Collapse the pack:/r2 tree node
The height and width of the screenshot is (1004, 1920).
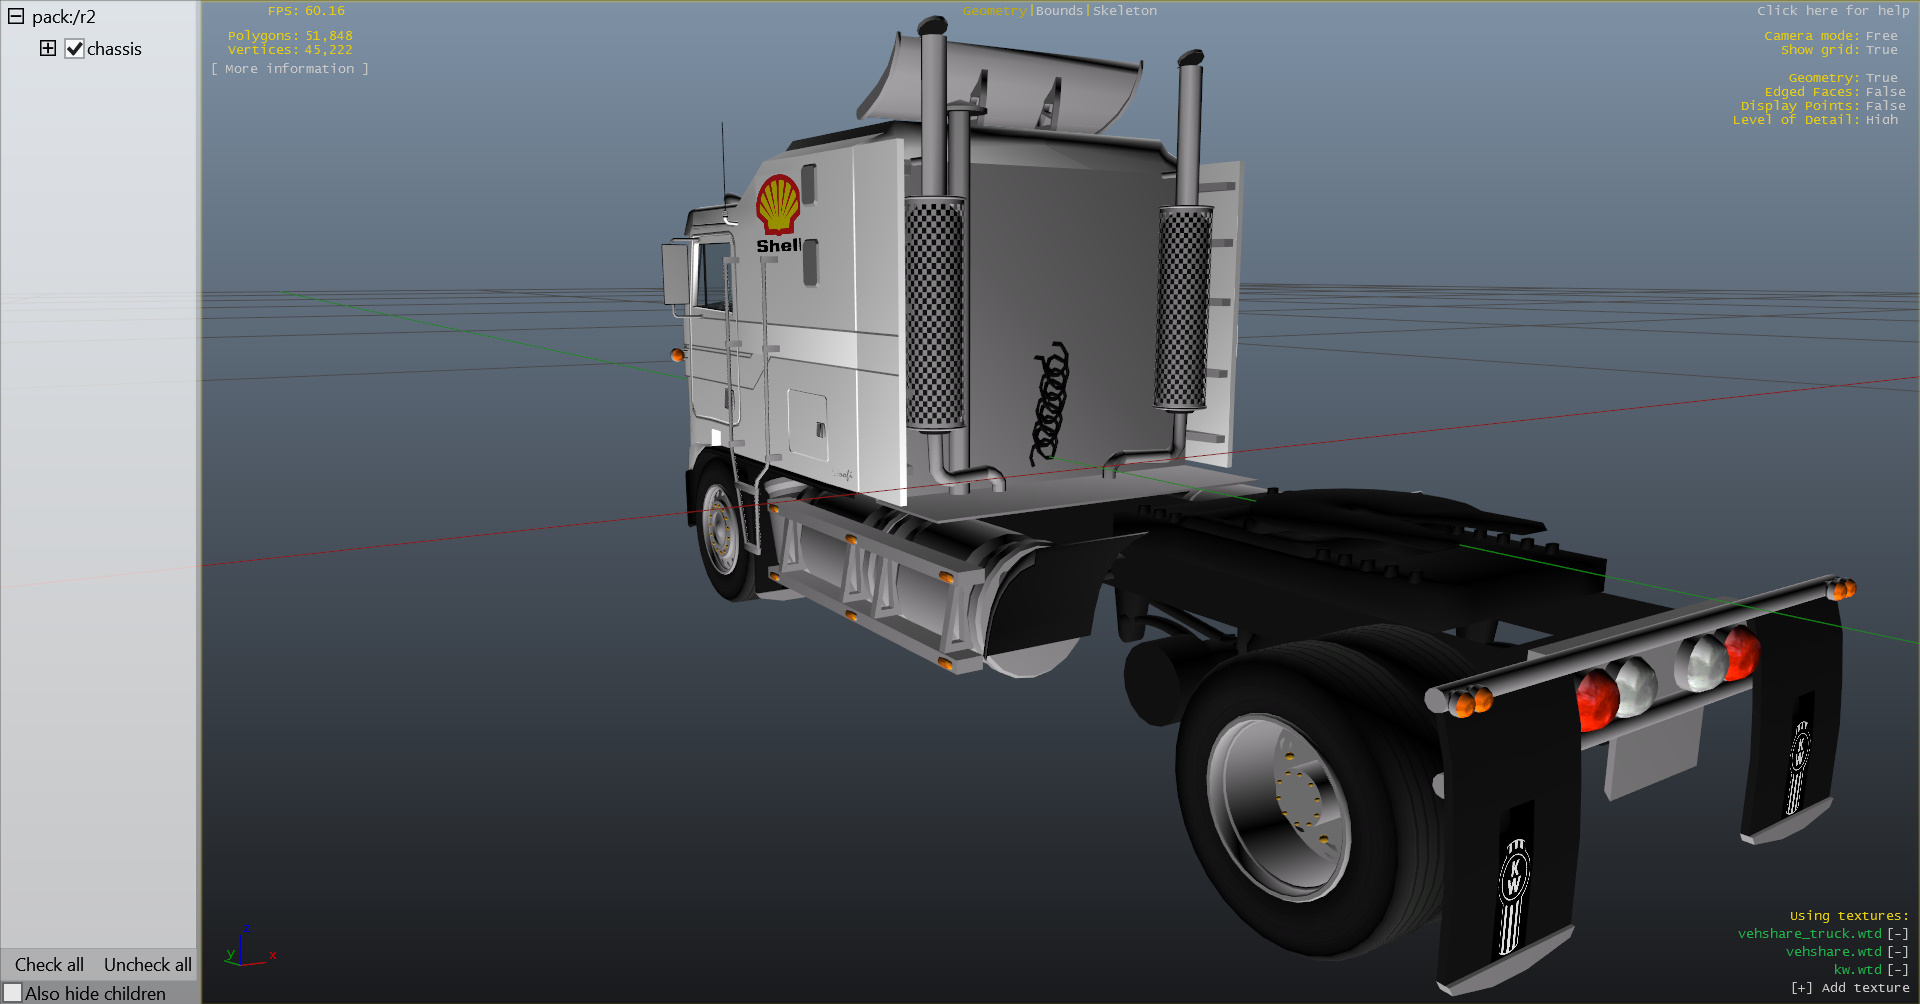pyautogui.click(x=16, y=16)
